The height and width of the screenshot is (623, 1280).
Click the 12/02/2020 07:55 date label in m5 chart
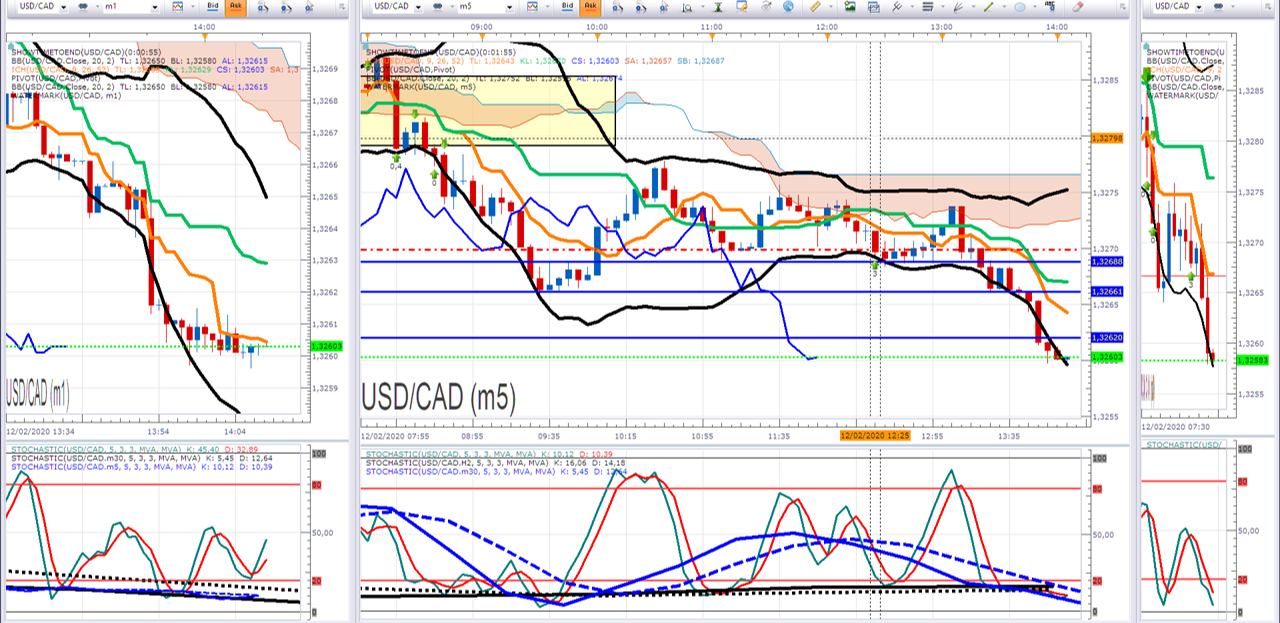click(x=397, y=436)
